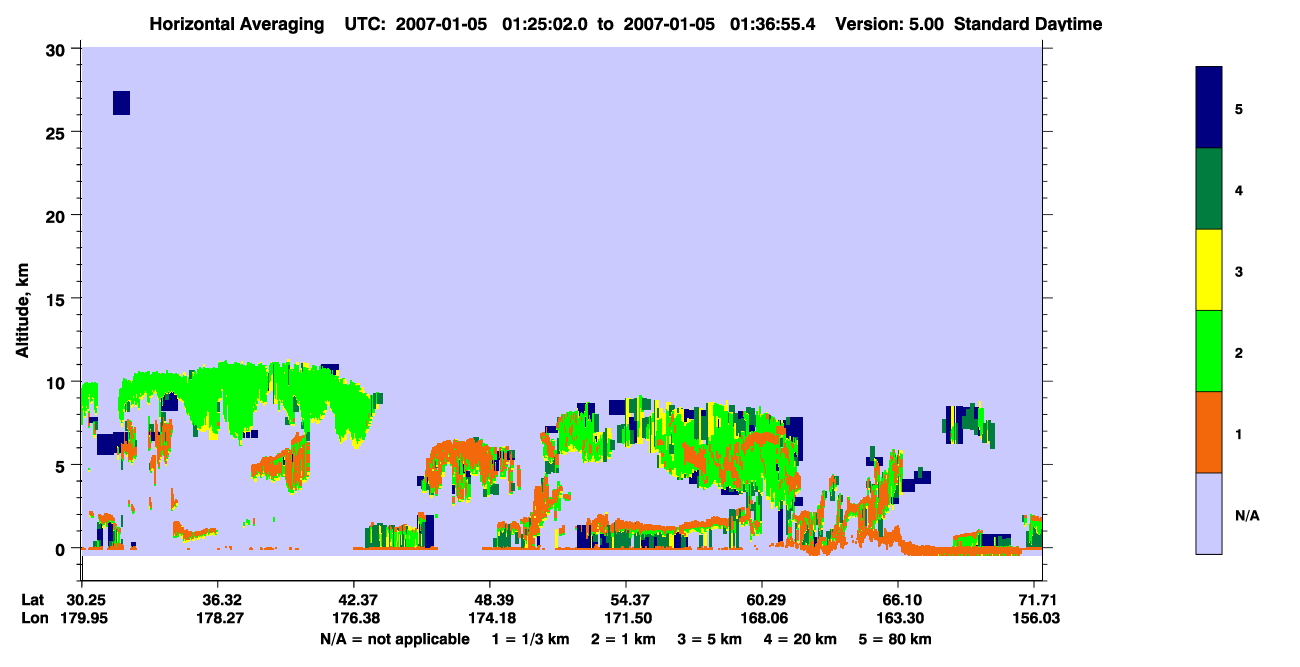Click the 'N/A = not applicable' legend note
Screen dimensions: 1300x667
[x=395, y=639]
